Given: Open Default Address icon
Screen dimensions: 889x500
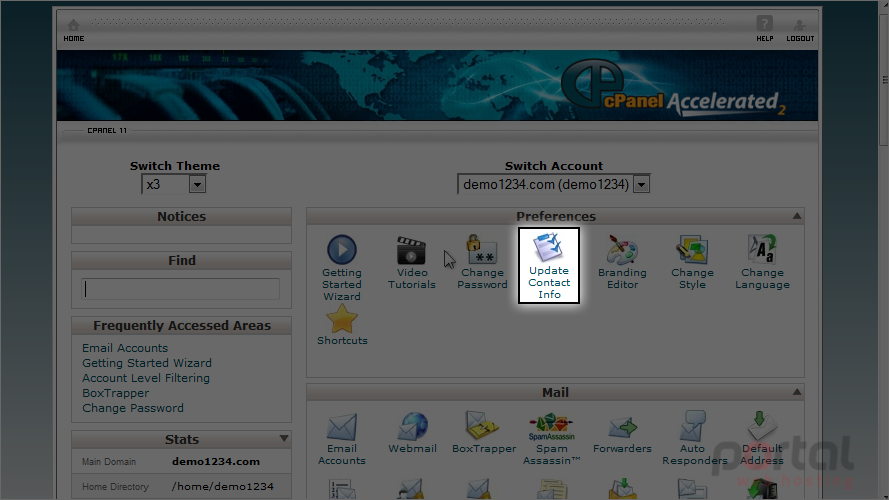Looking at the screenshot, I should (x=761, y=439).
